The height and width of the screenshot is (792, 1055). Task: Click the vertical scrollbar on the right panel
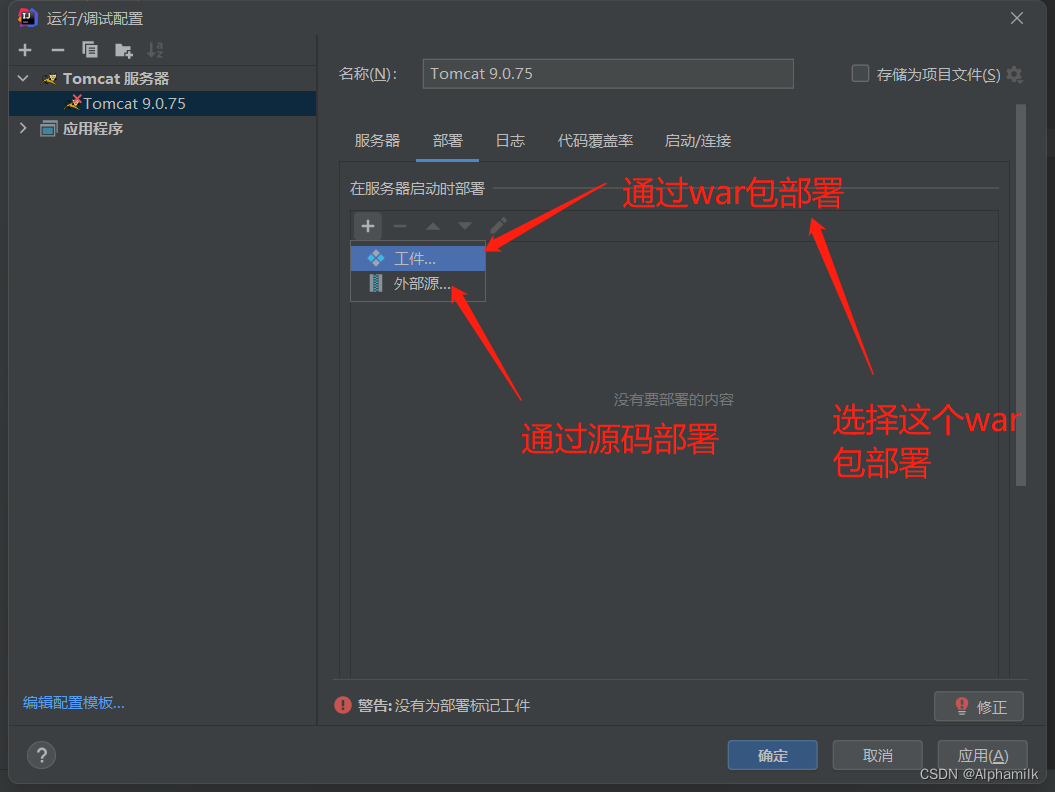tap(1021, 295)
